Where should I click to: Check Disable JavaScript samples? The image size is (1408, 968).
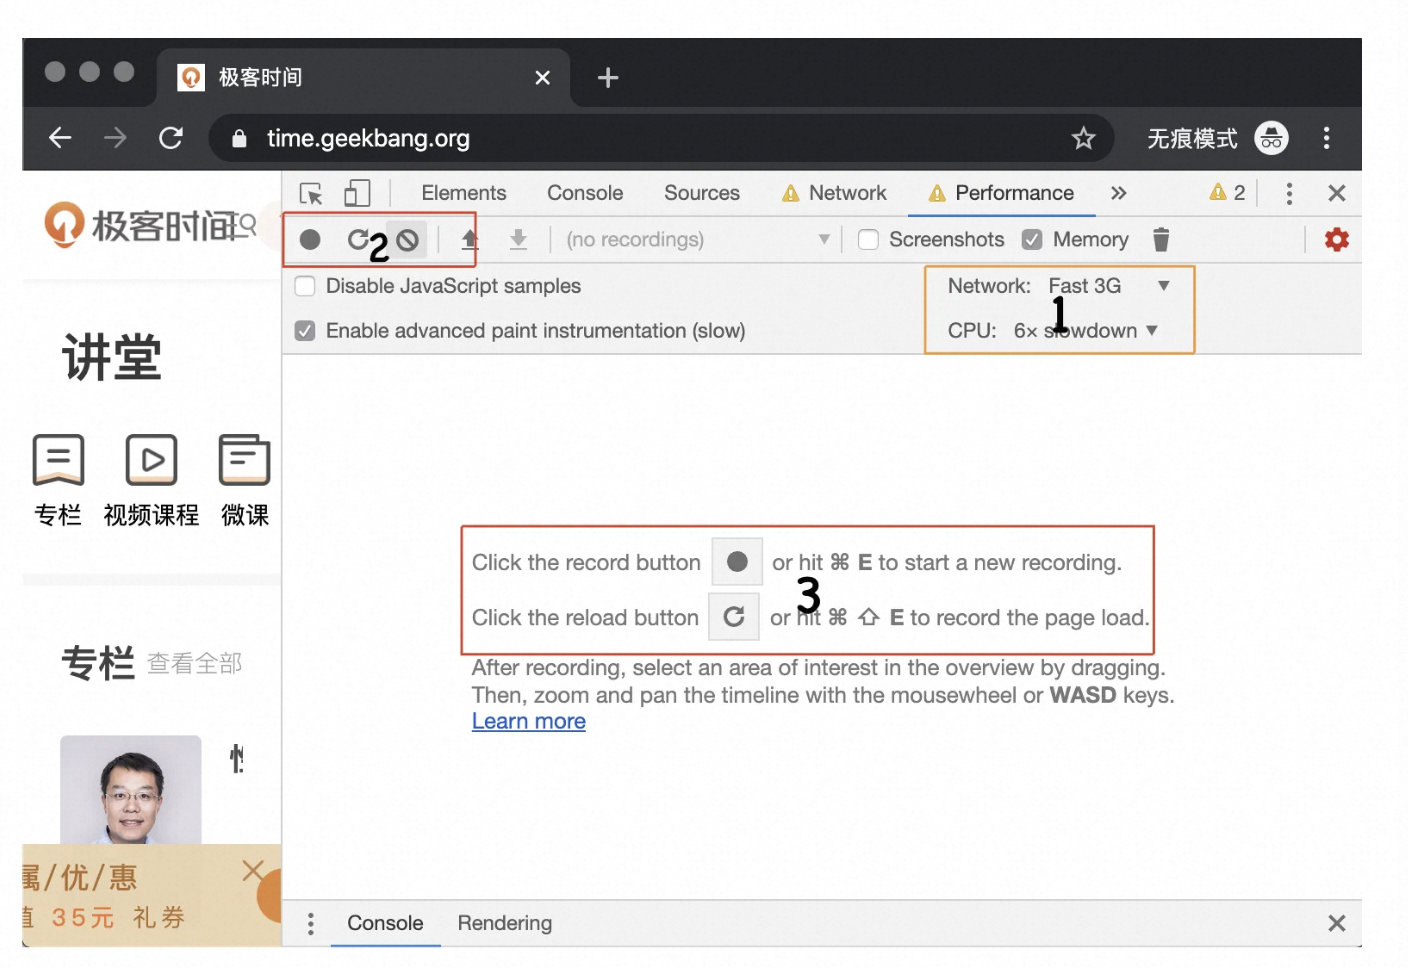point(305,286)
